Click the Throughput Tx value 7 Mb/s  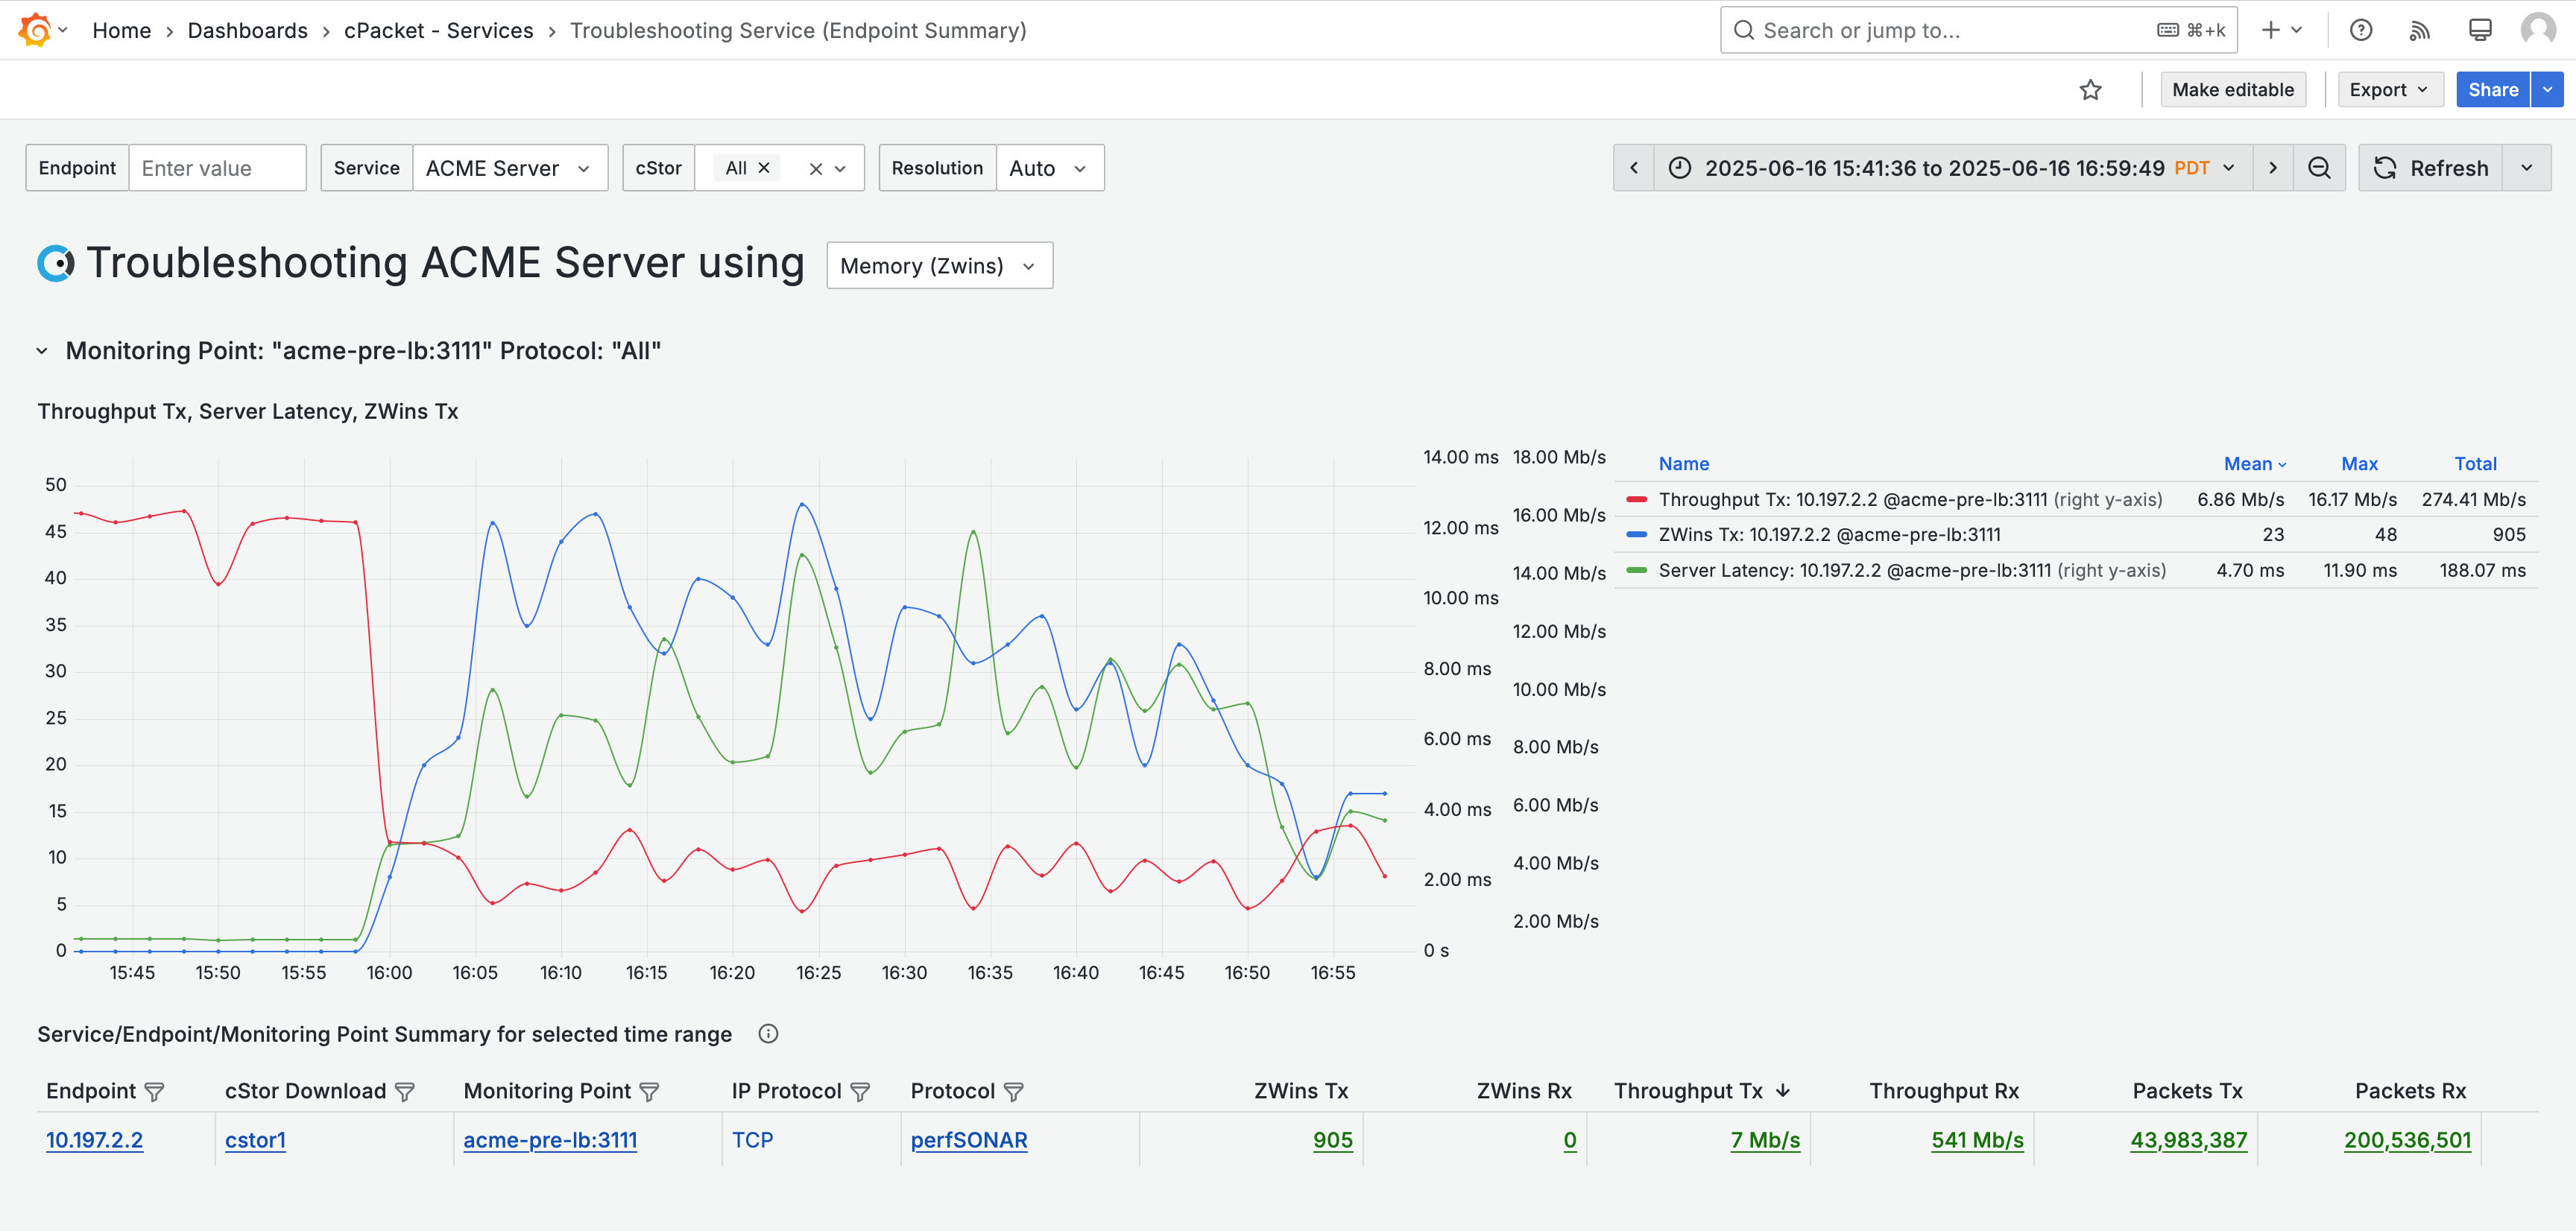pos(1765,1140)
